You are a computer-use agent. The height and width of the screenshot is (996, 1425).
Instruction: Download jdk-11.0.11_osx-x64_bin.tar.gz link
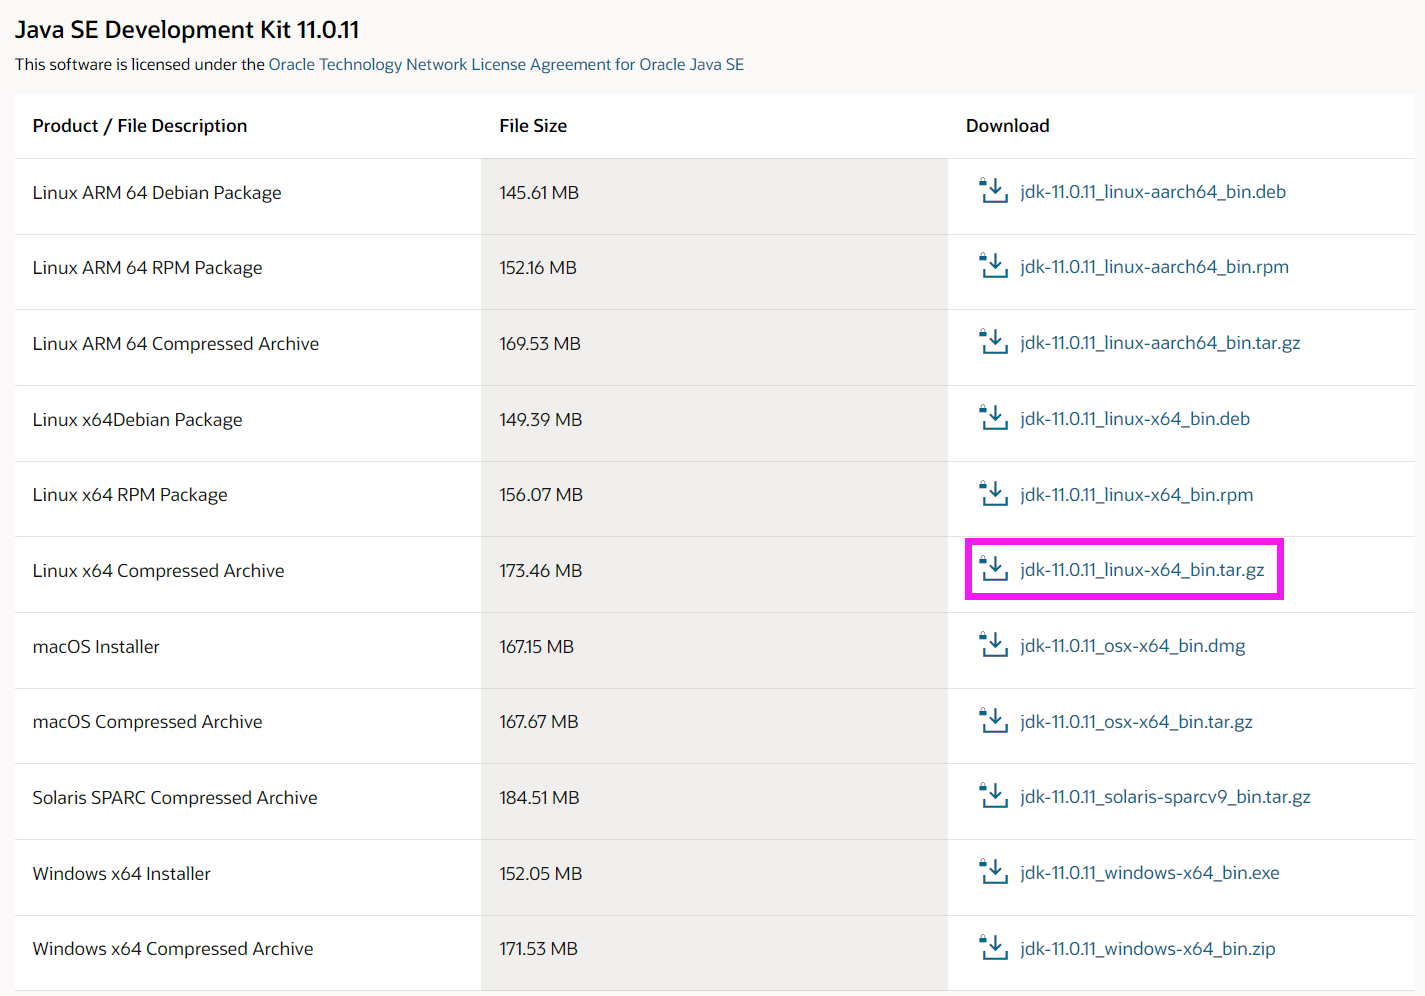[x=1136, y=722]
